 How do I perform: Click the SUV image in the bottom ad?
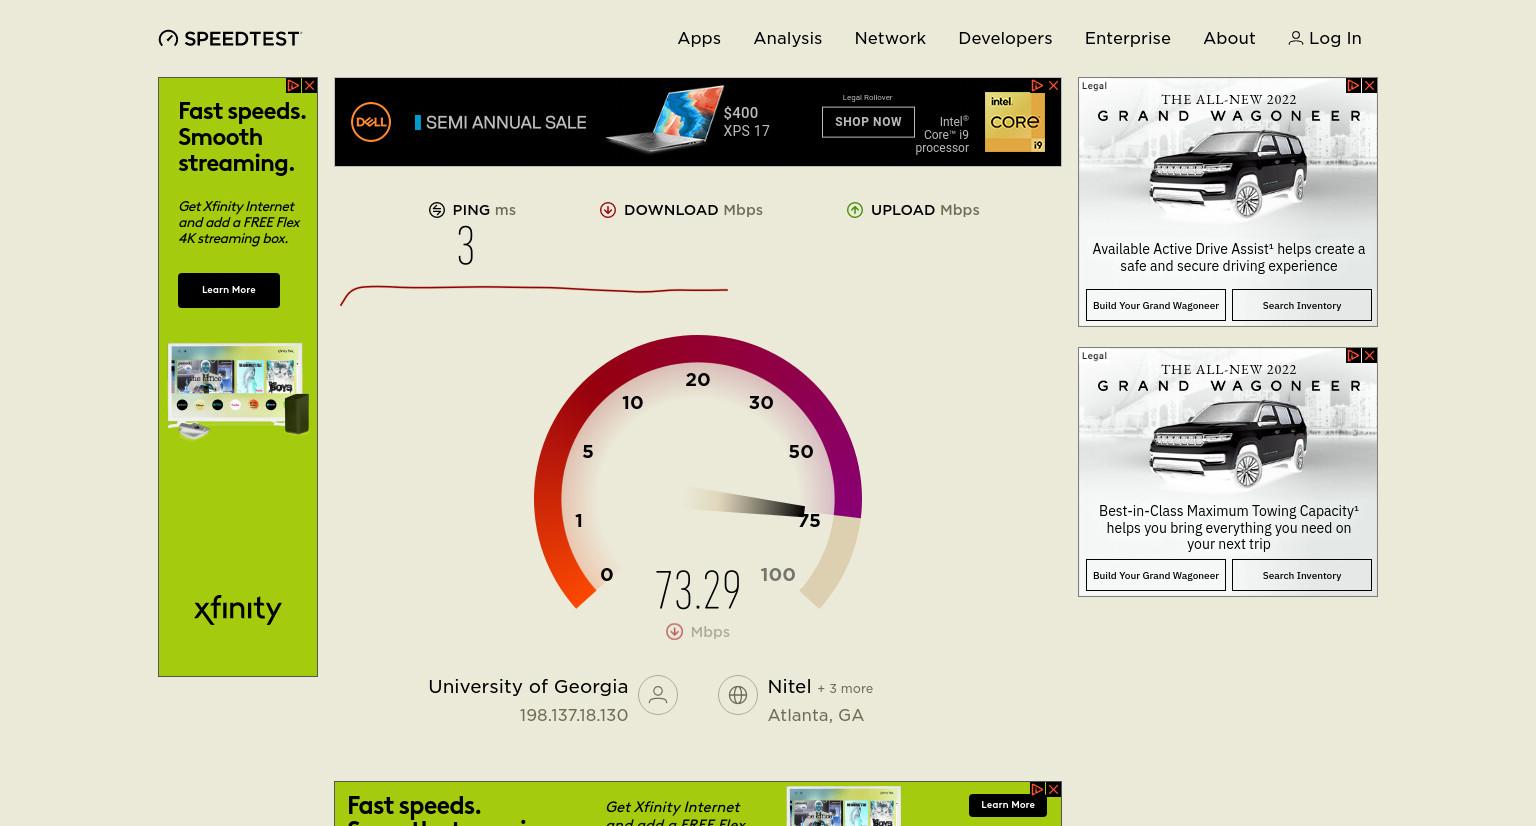[1228, 445]
